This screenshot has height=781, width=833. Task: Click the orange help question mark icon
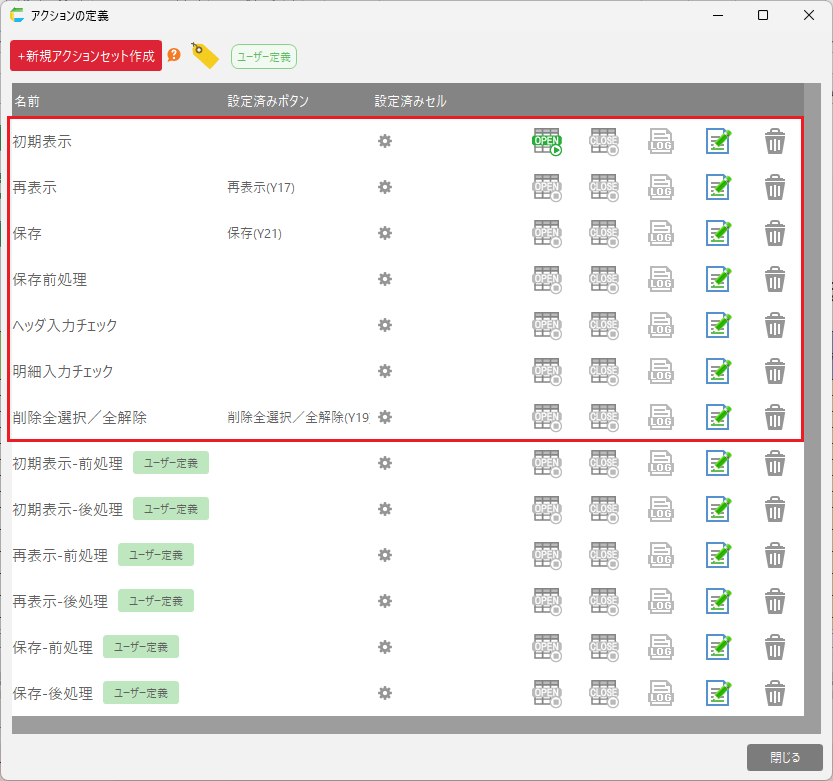tap(174, 55)
